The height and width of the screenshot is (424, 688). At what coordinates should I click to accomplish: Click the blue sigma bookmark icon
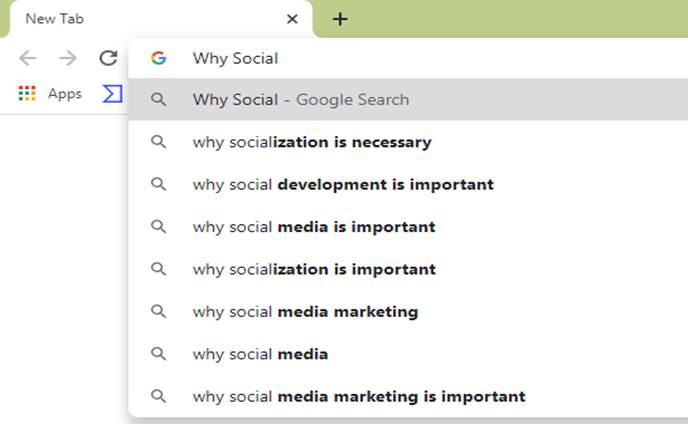113,93
